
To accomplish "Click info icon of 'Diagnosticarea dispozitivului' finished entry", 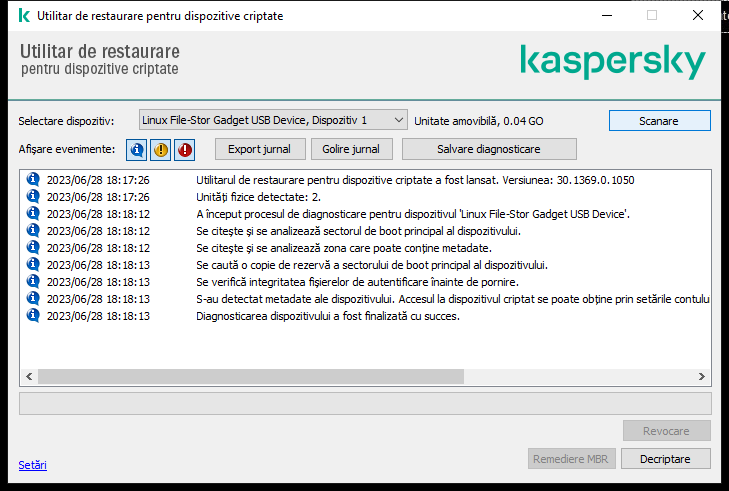I will click(33, 315).
